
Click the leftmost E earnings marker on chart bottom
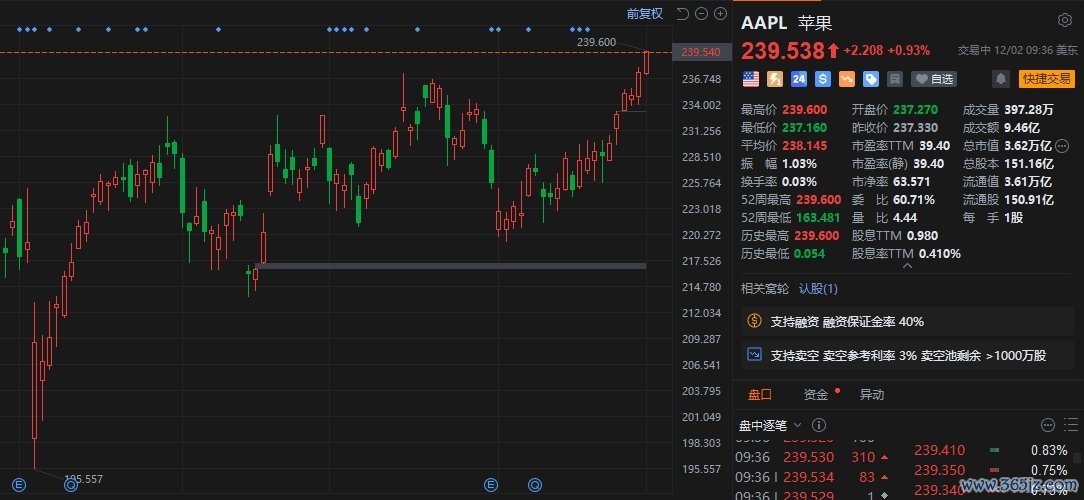click(x=19, y=484)
